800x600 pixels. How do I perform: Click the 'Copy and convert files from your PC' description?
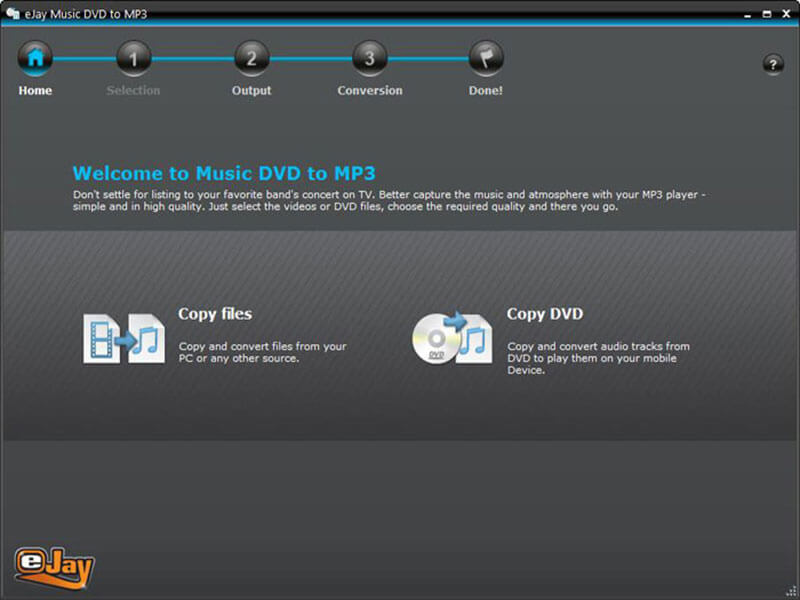[x=262, y=352]
